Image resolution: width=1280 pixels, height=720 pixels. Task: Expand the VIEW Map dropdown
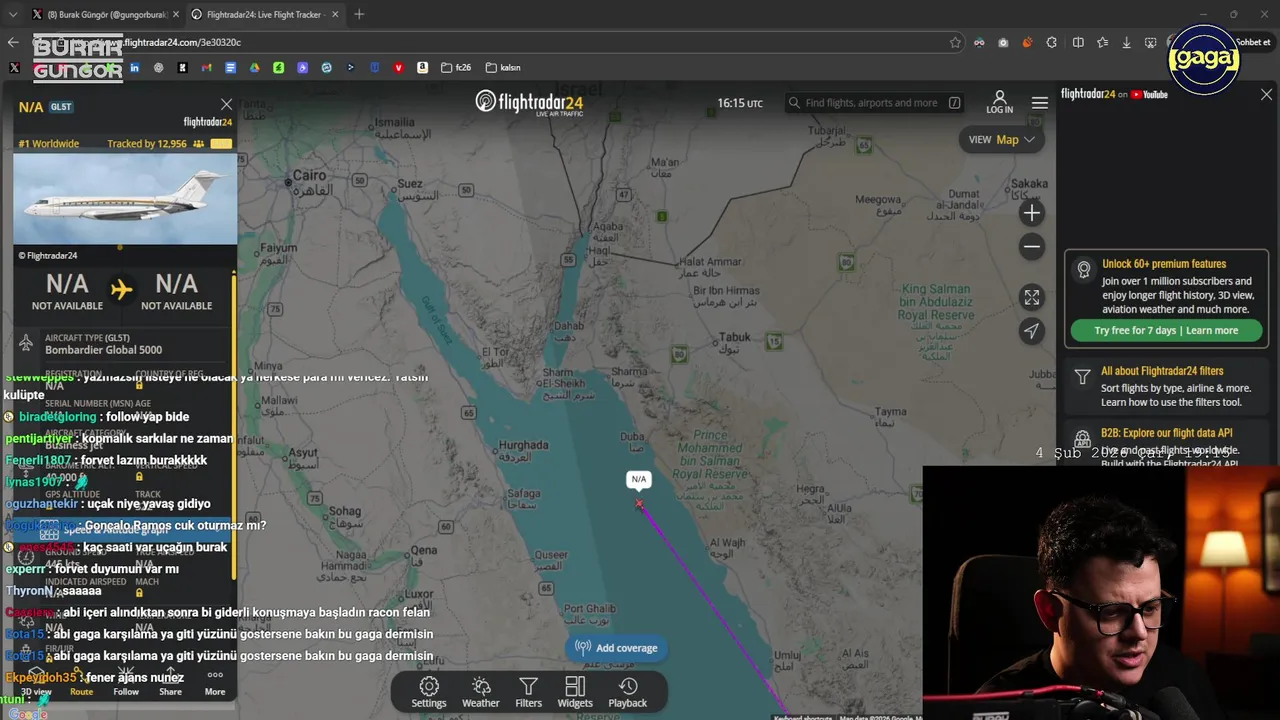1001,140
